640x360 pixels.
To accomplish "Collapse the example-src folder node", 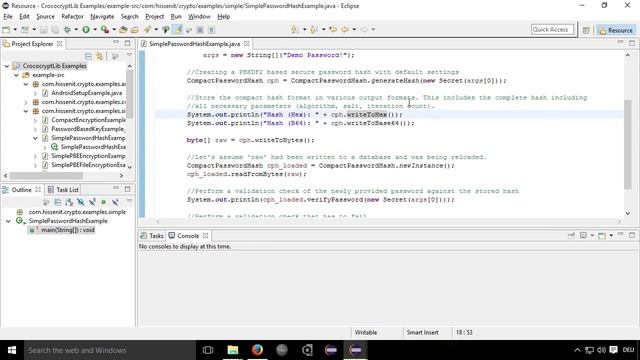I will [16, 75].
